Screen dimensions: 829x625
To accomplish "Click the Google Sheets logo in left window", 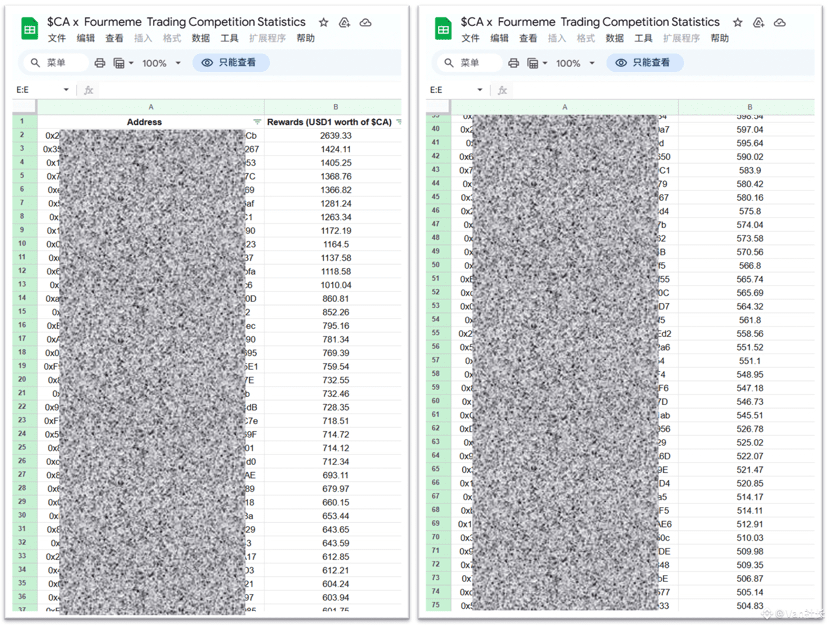I will (30, 29).
